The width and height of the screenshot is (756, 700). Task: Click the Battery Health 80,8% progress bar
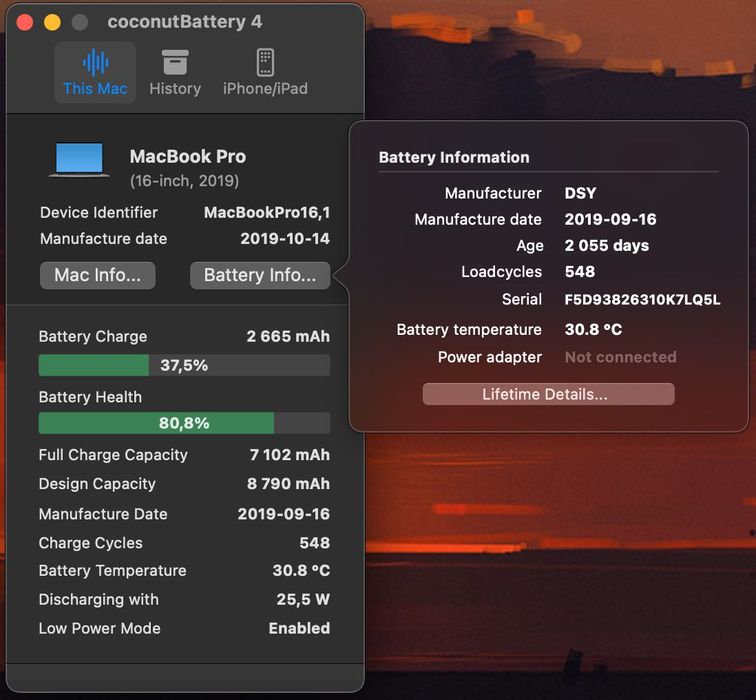[x=184, y=423]
